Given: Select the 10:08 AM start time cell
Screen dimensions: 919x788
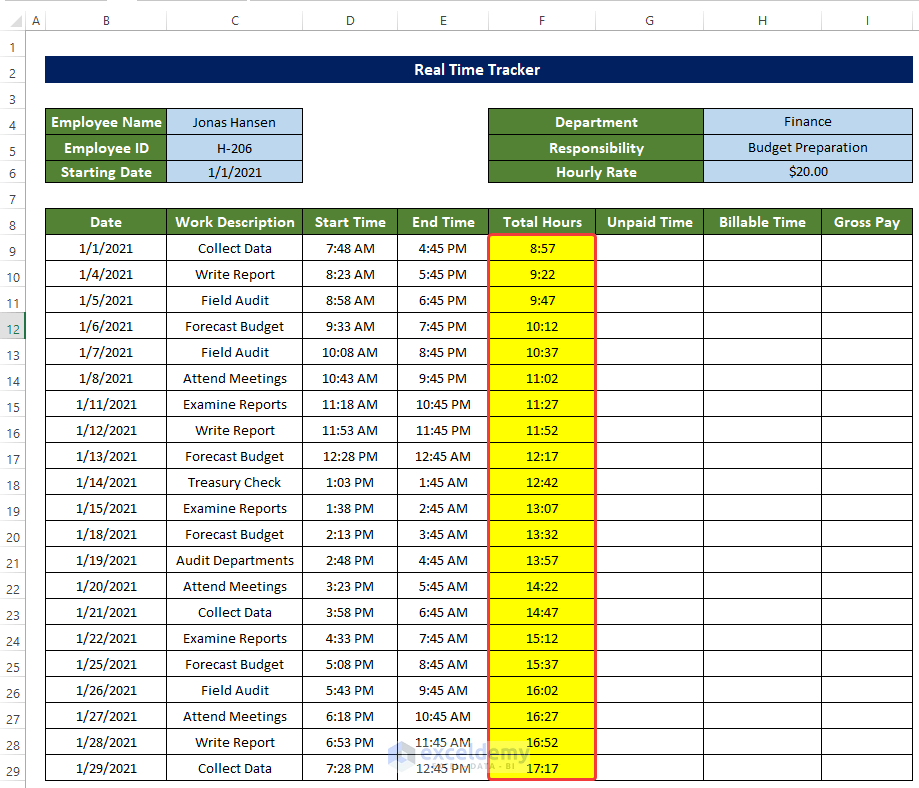Looking at the screenshot, I should 350,352.
